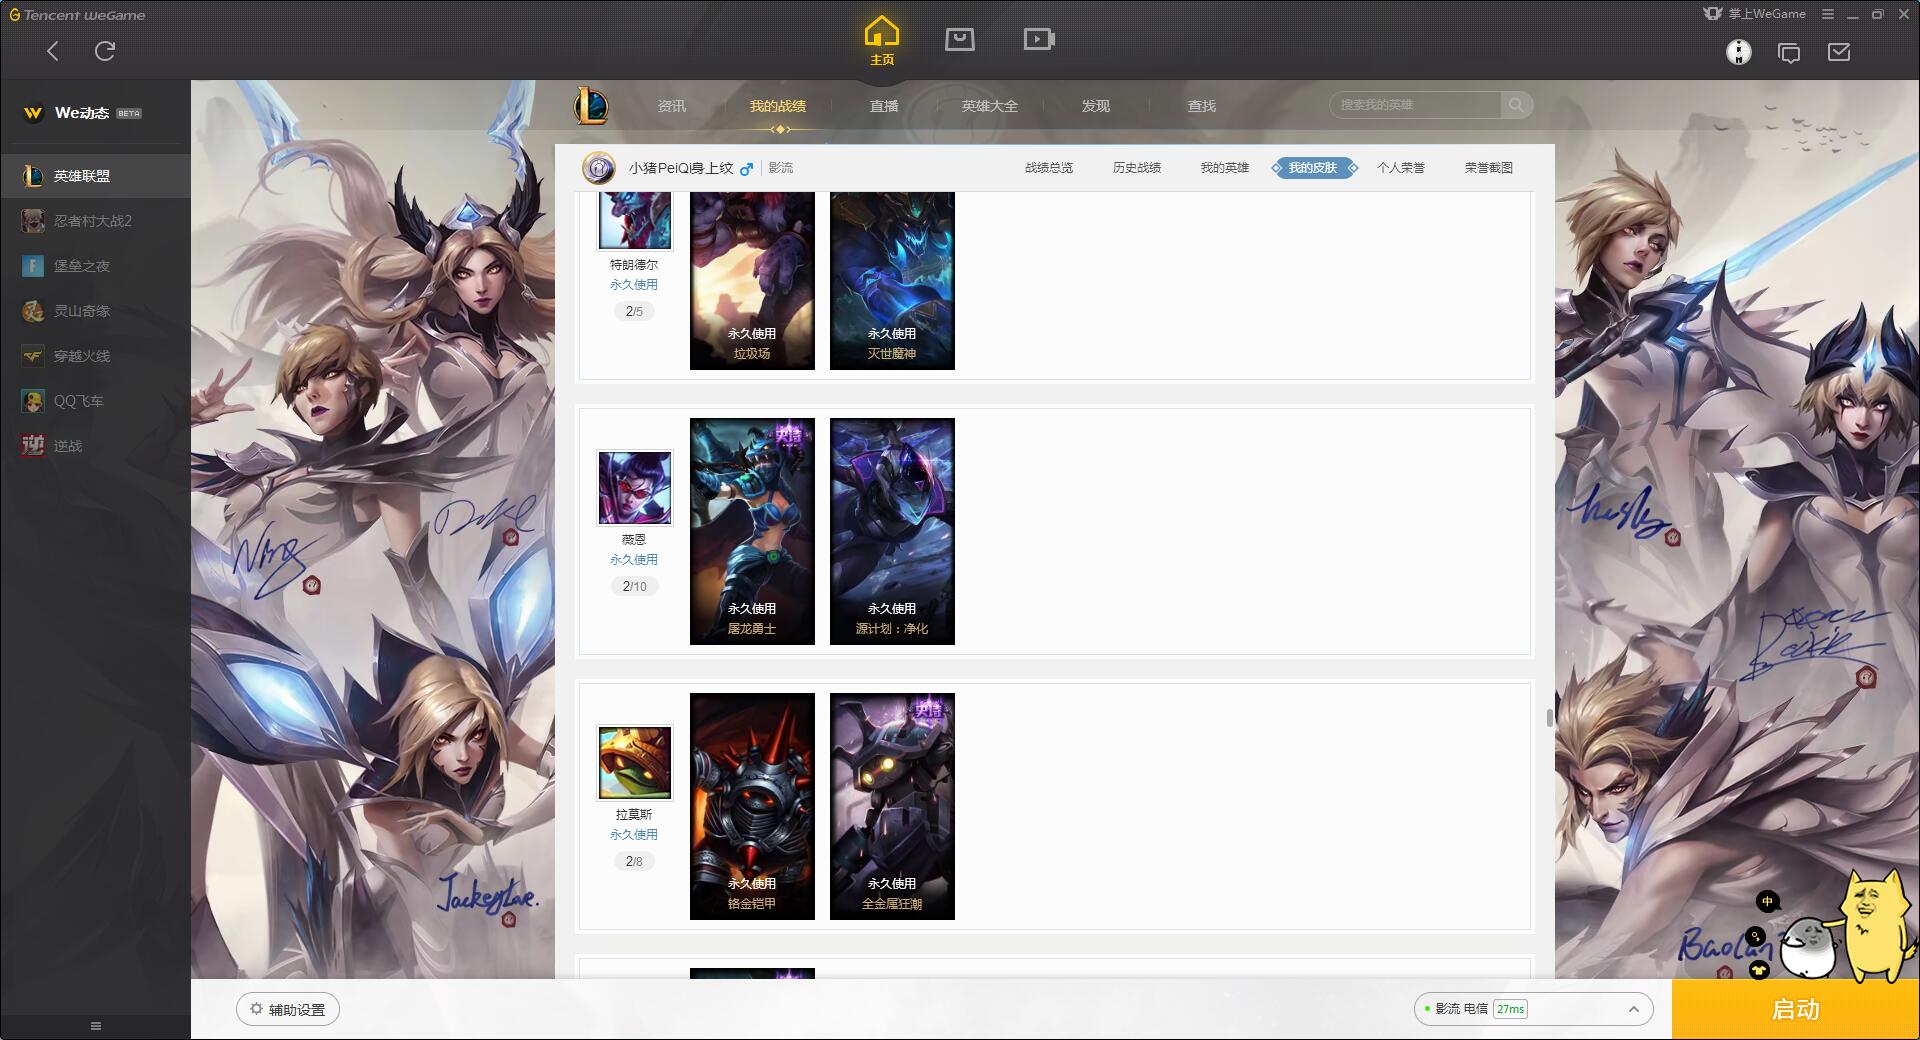Open 掌上WeGame link in title bar

tap(1754, 14)
